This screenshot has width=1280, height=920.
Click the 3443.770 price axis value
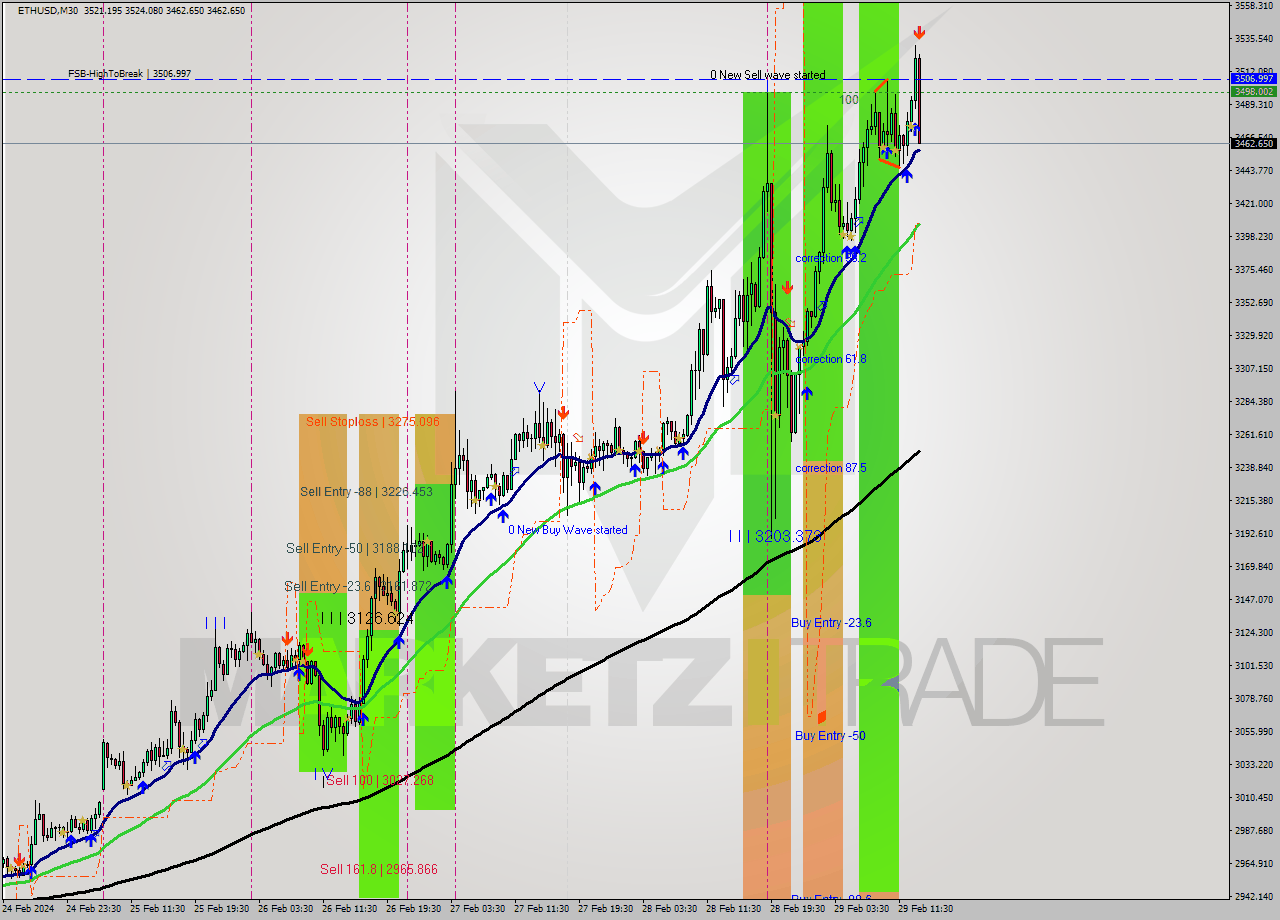click(1253, 171)
